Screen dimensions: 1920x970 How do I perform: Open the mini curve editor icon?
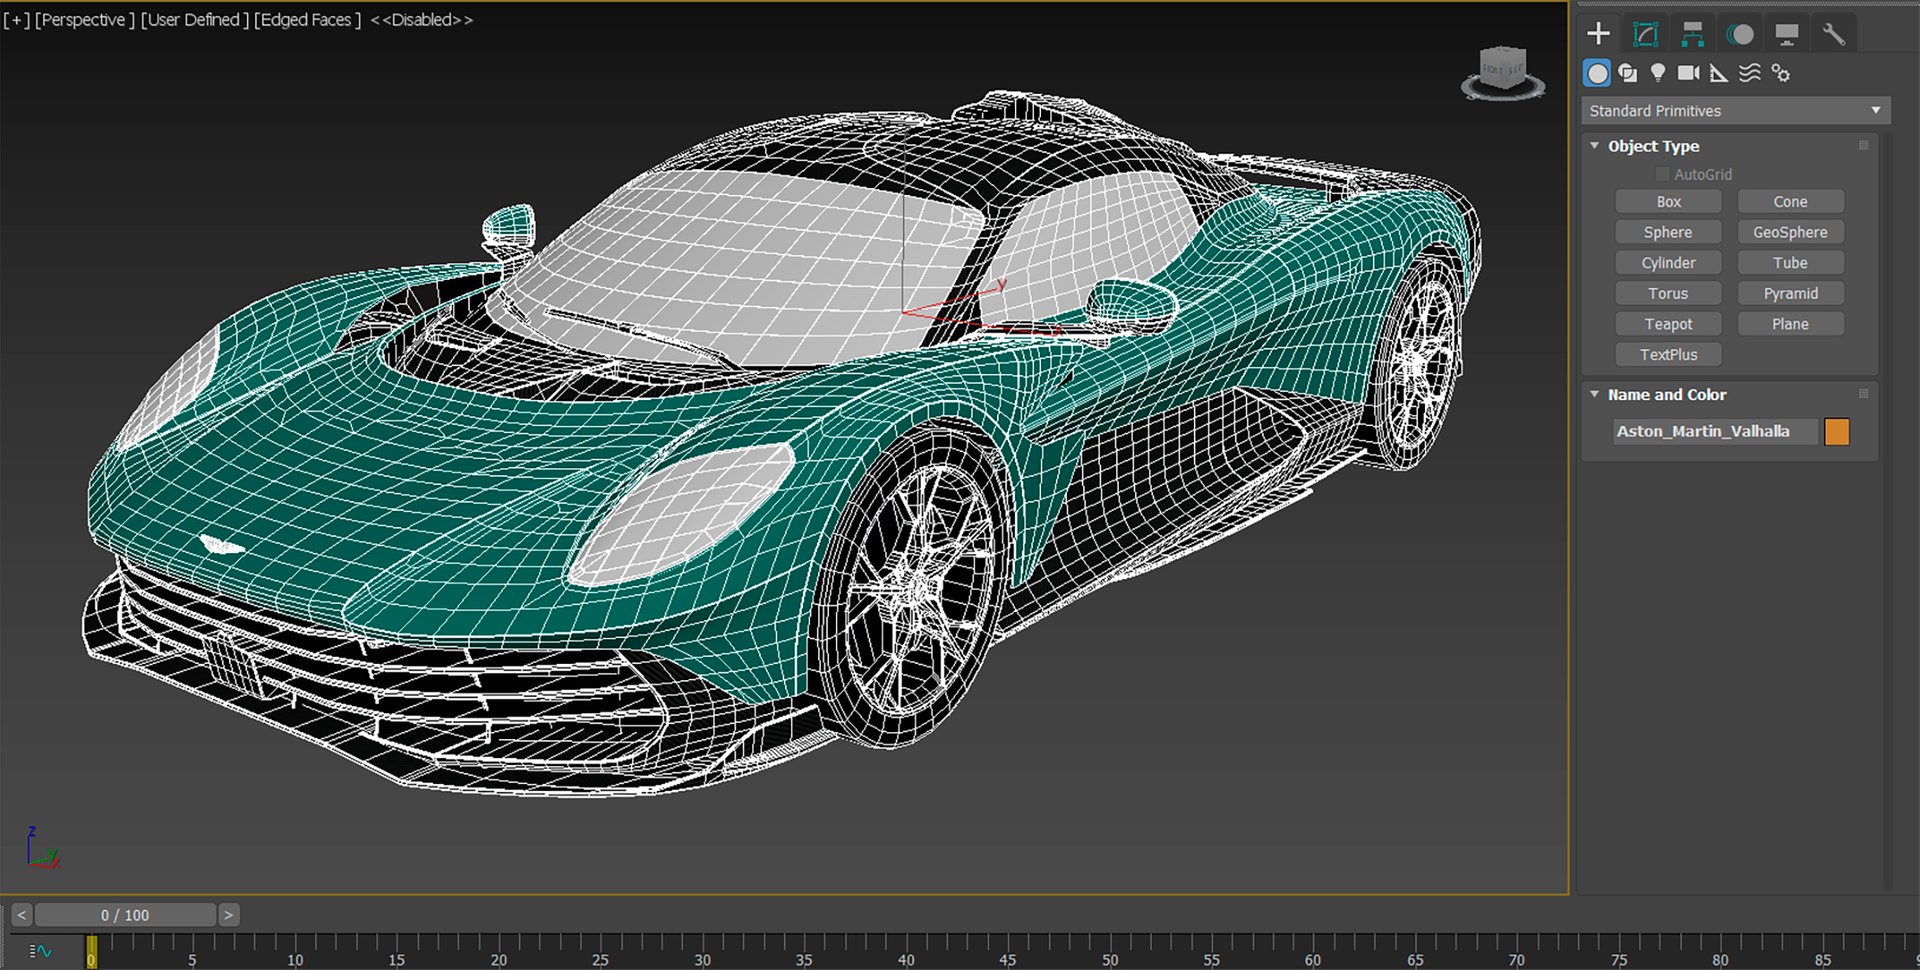tap(40, 951)
